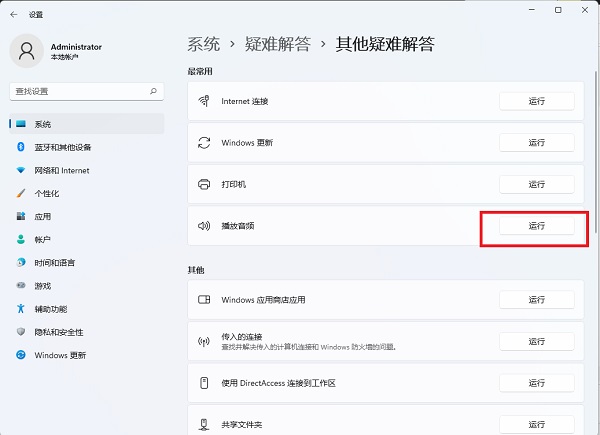Click 疑难解答 in the breadcrumb

click(278, 44)
